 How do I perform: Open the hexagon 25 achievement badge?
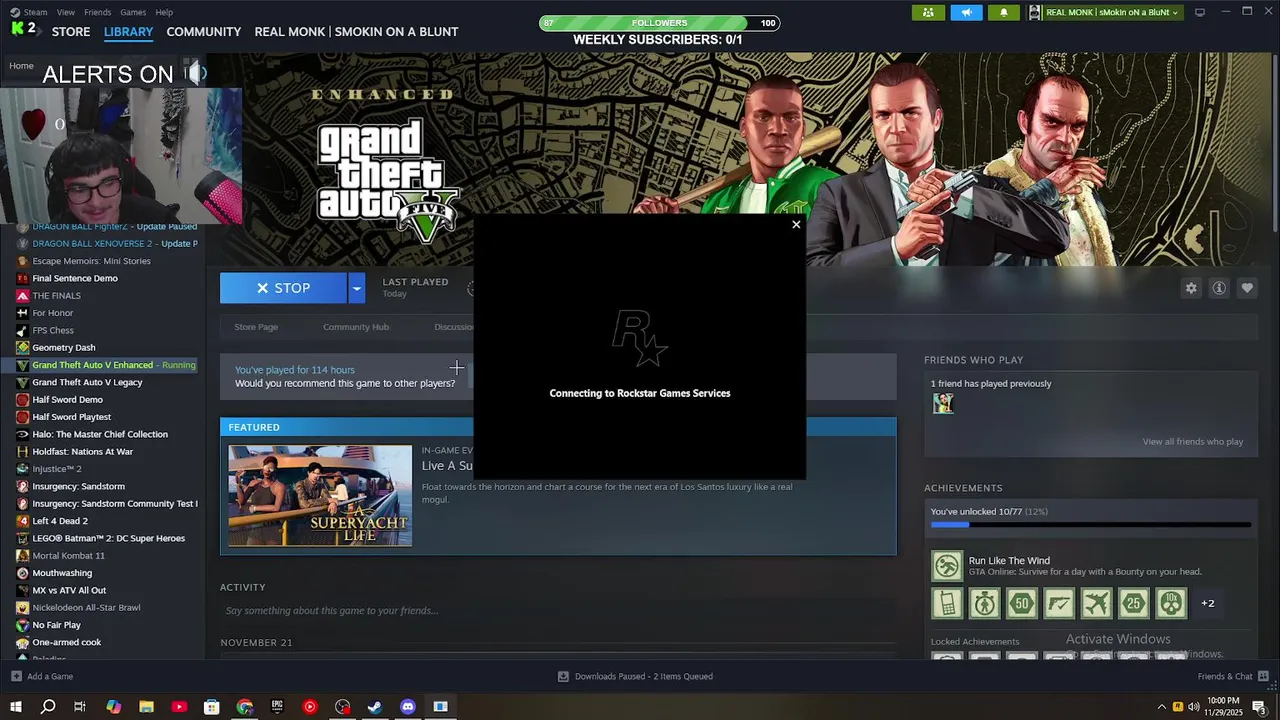pyautogui.click(x=1133, y=603)
